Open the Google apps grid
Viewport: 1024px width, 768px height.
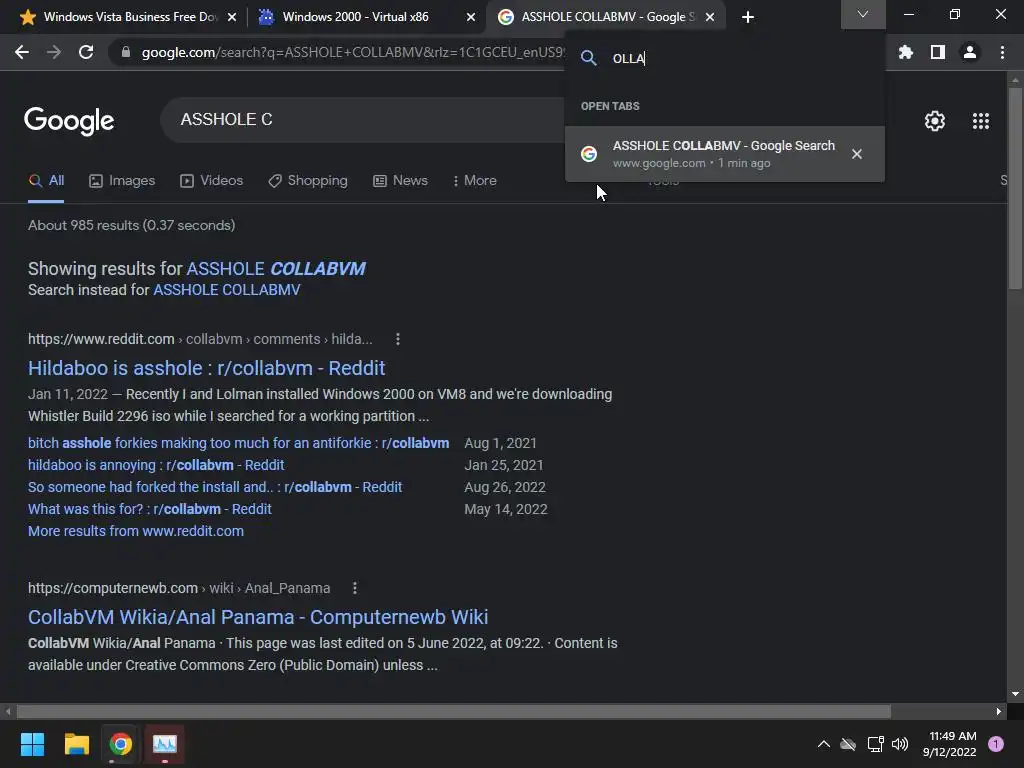[981, 121]
